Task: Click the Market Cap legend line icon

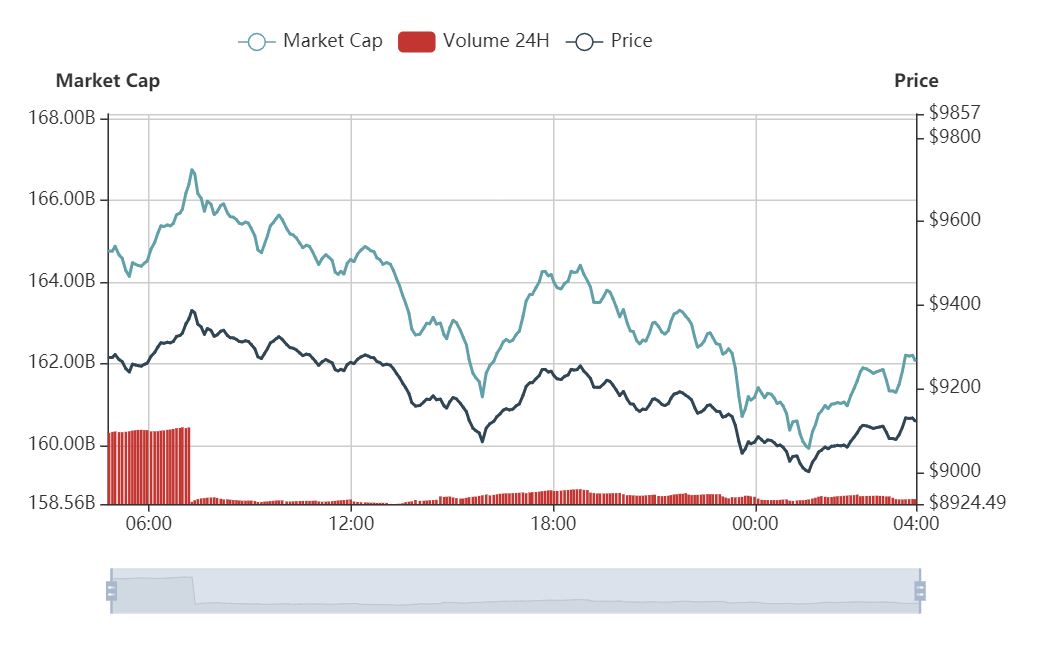Action: [x=257, y=41]
